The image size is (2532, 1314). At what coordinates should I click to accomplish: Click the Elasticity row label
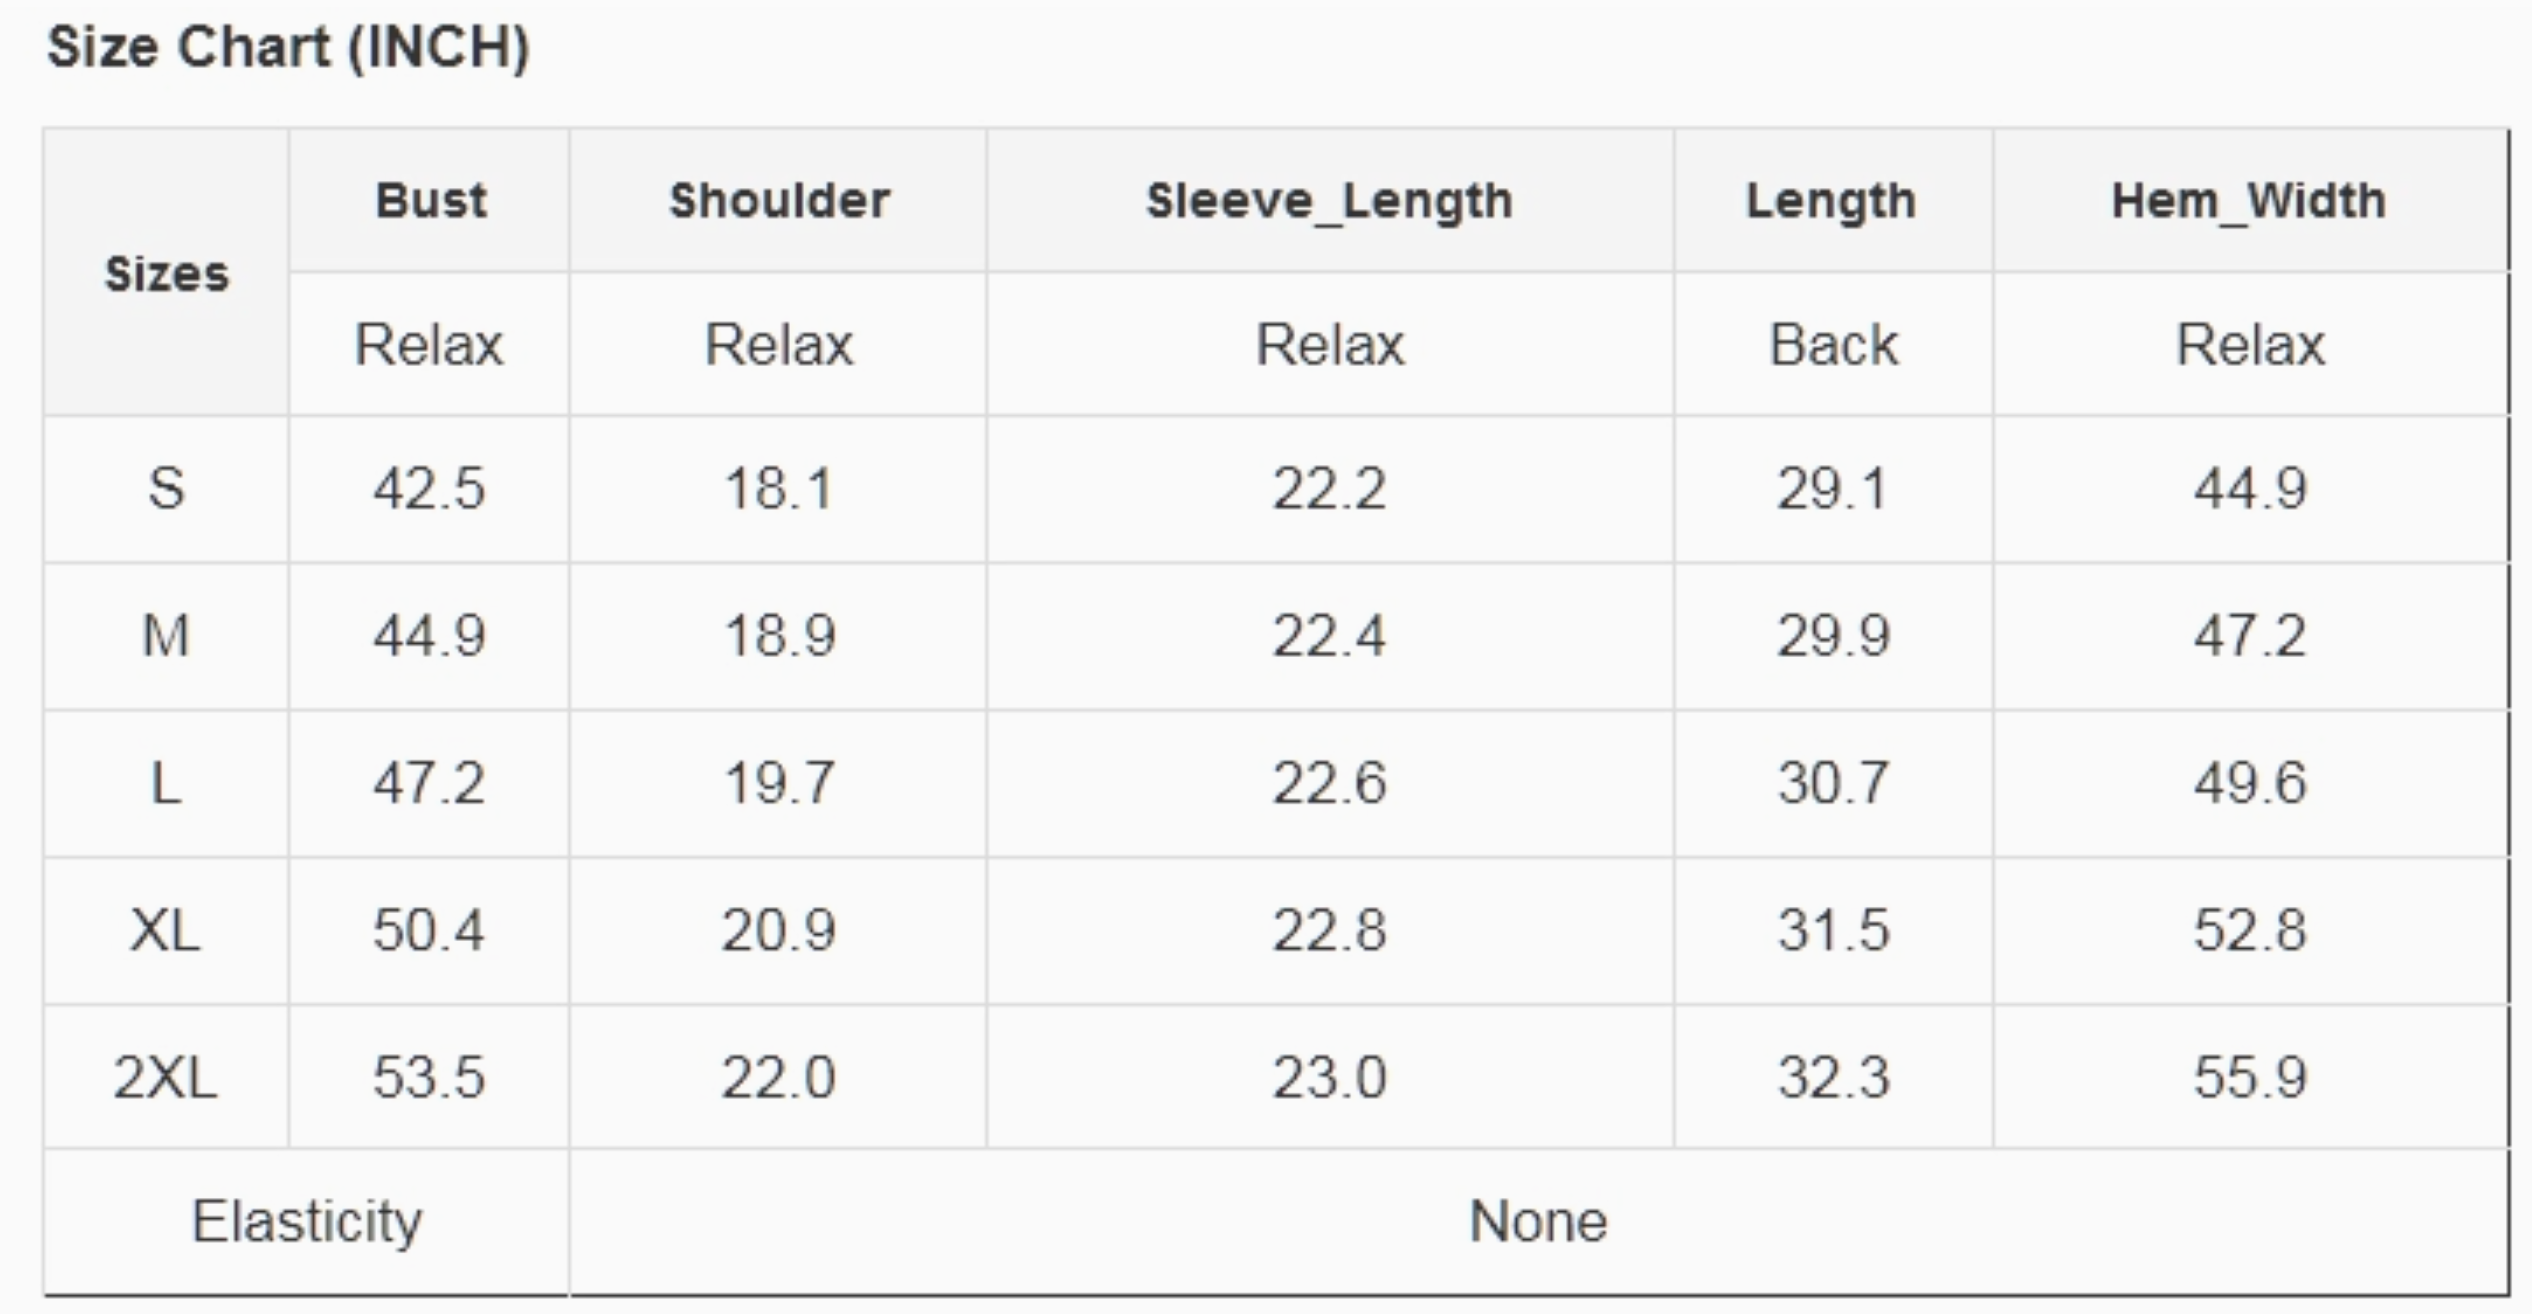[307, 1222]
